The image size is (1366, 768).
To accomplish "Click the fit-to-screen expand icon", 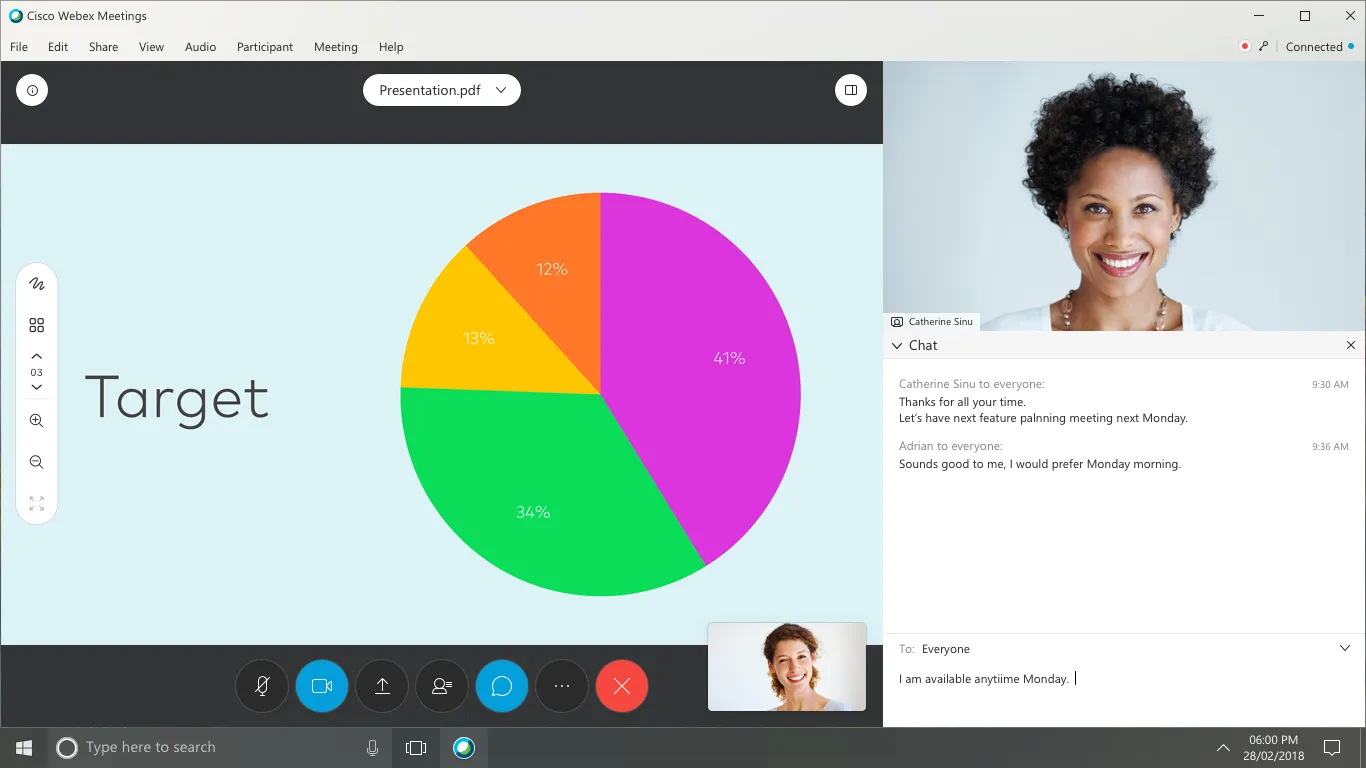I will coord(37,504).
